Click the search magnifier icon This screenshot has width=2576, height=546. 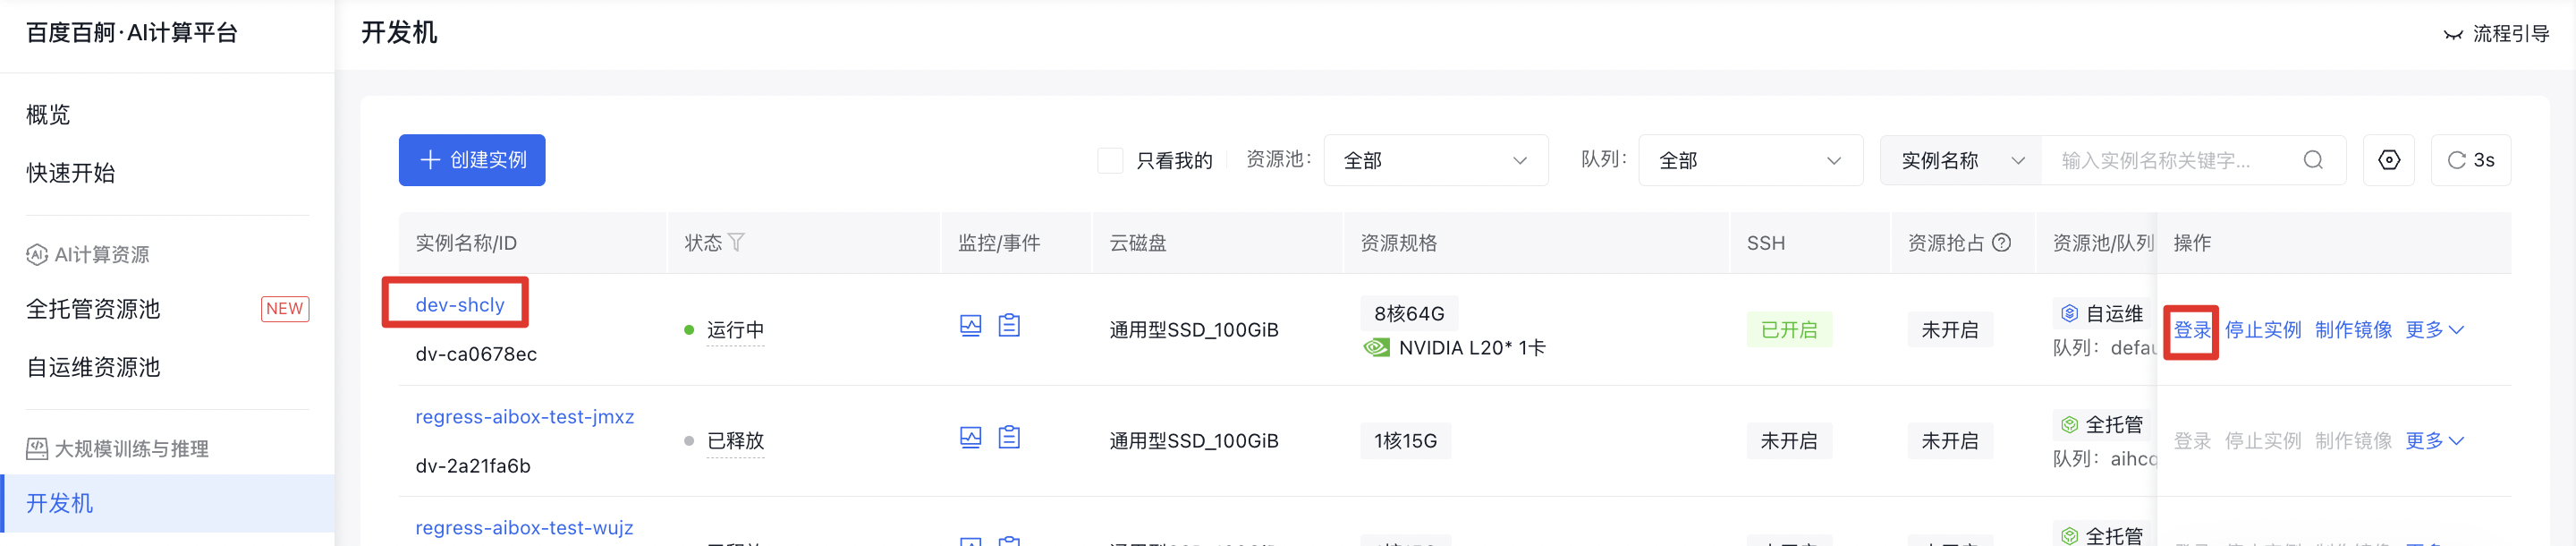(2312, 160)
